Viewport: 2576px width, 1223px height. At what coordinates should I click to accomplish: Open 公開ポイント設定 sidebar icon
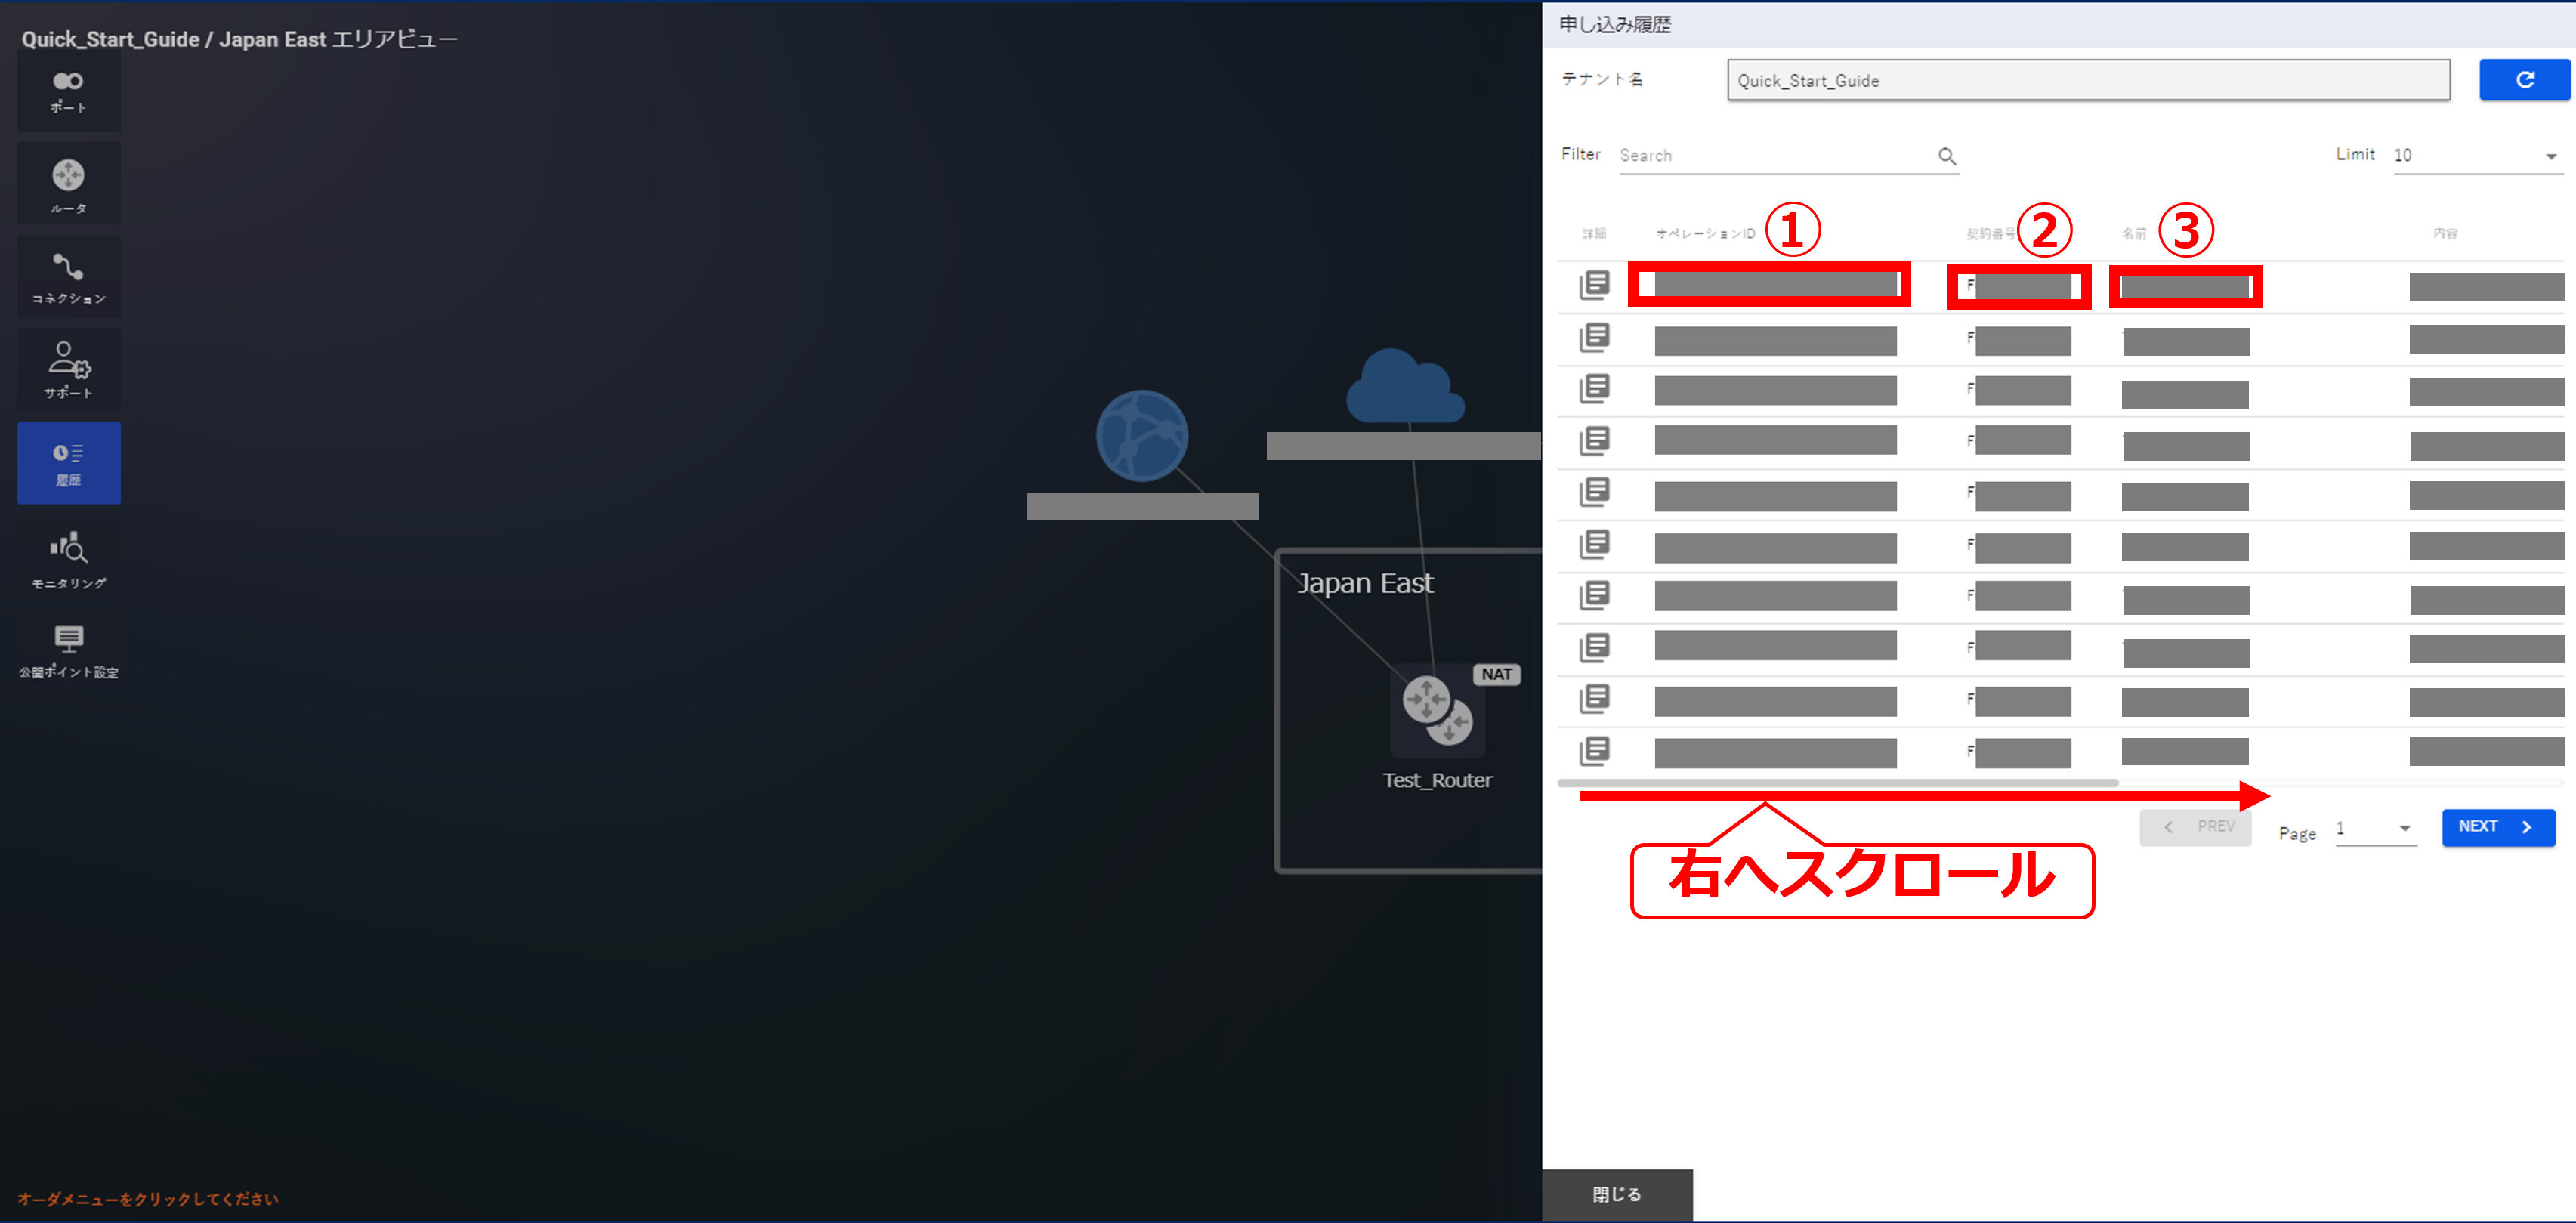tap(68, 650)
